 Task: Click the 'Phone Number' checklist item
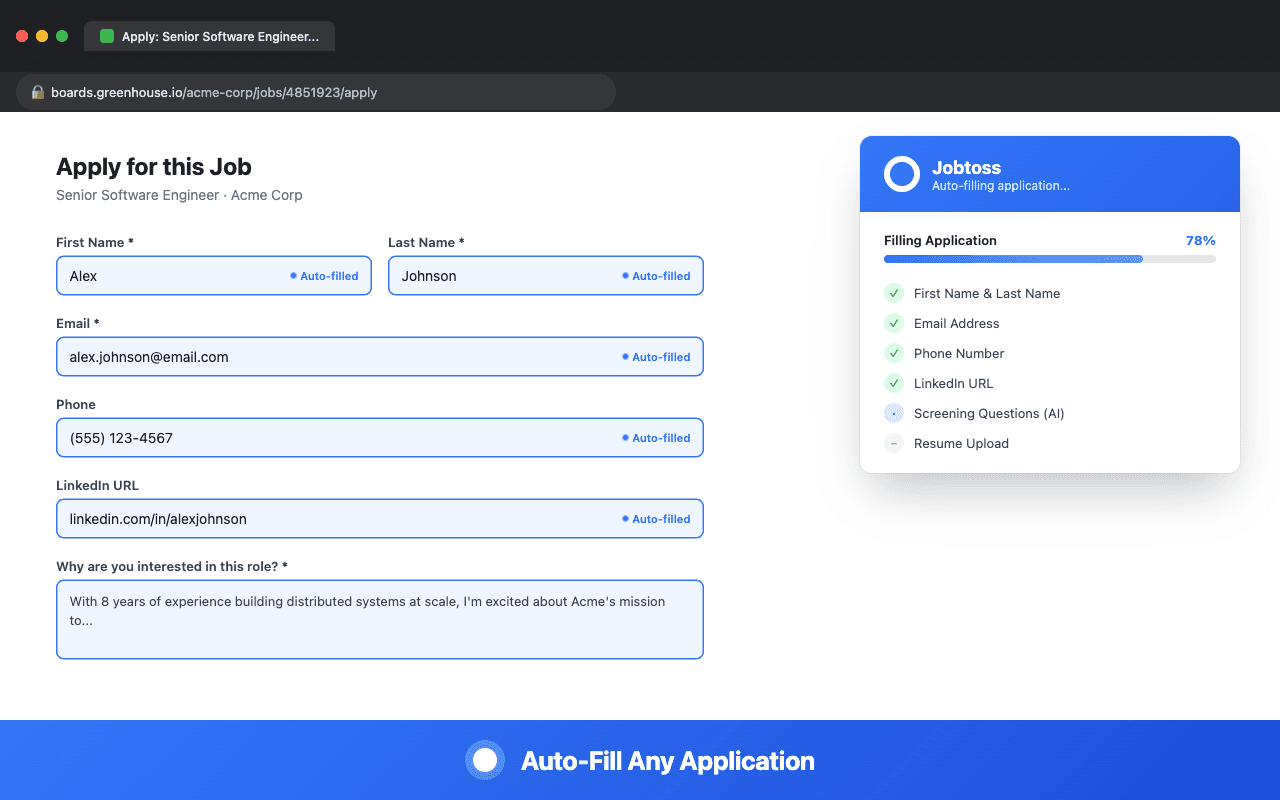[x=1050, y=353]
